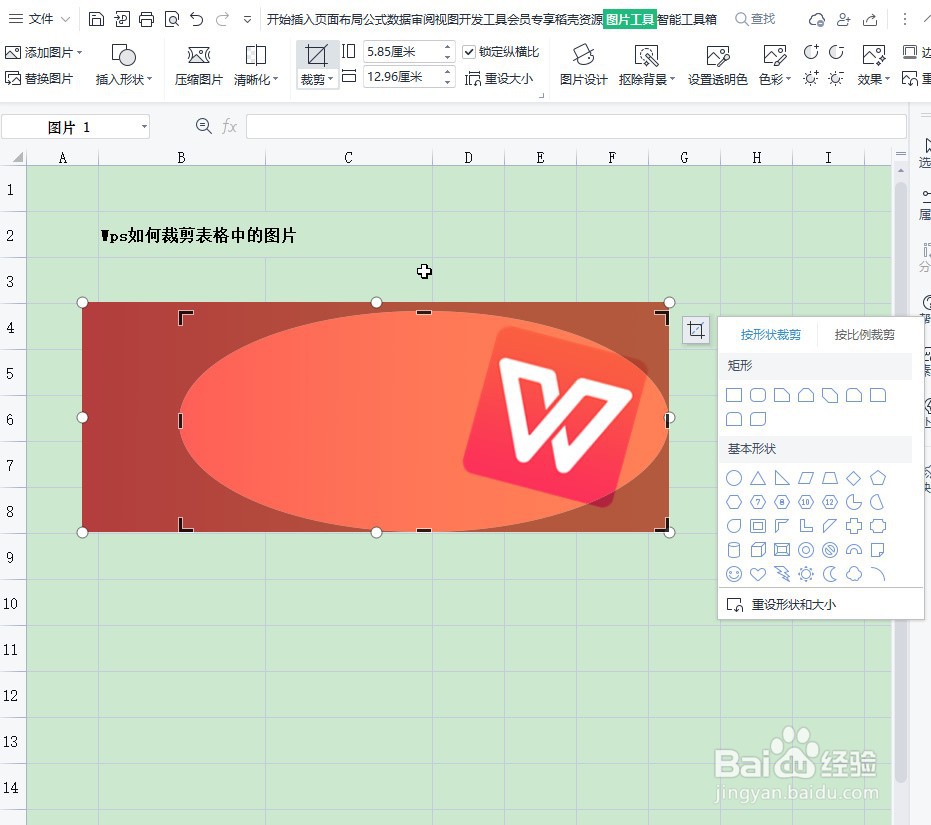Select column C header
The image size is (931, 825).
[349, 157]
